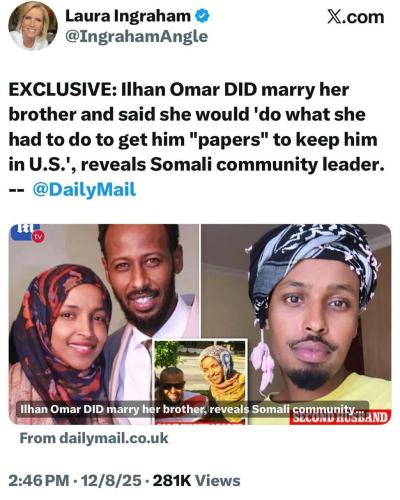Click the tweet text beginning with EXCLUSIVE
The height and width of the screenshot is (500, 400).
(197, 140)
